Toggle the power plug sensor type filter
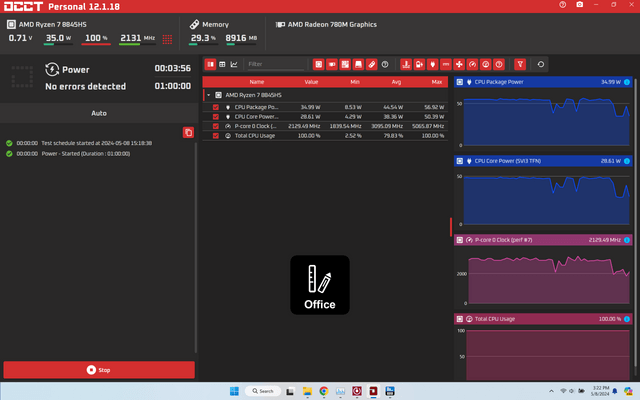Screen dimensions: 640x400 coord(432,64)
